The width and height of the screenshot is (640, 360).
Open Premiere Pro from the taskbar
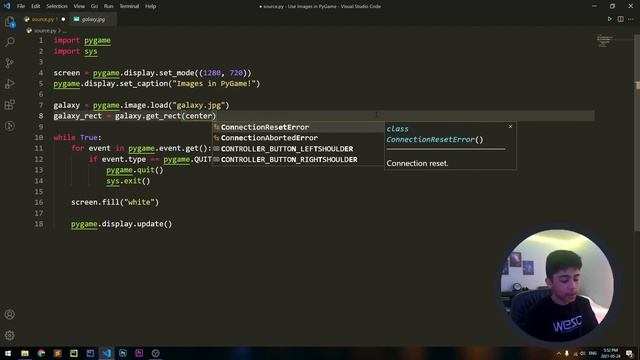point(139,353)
